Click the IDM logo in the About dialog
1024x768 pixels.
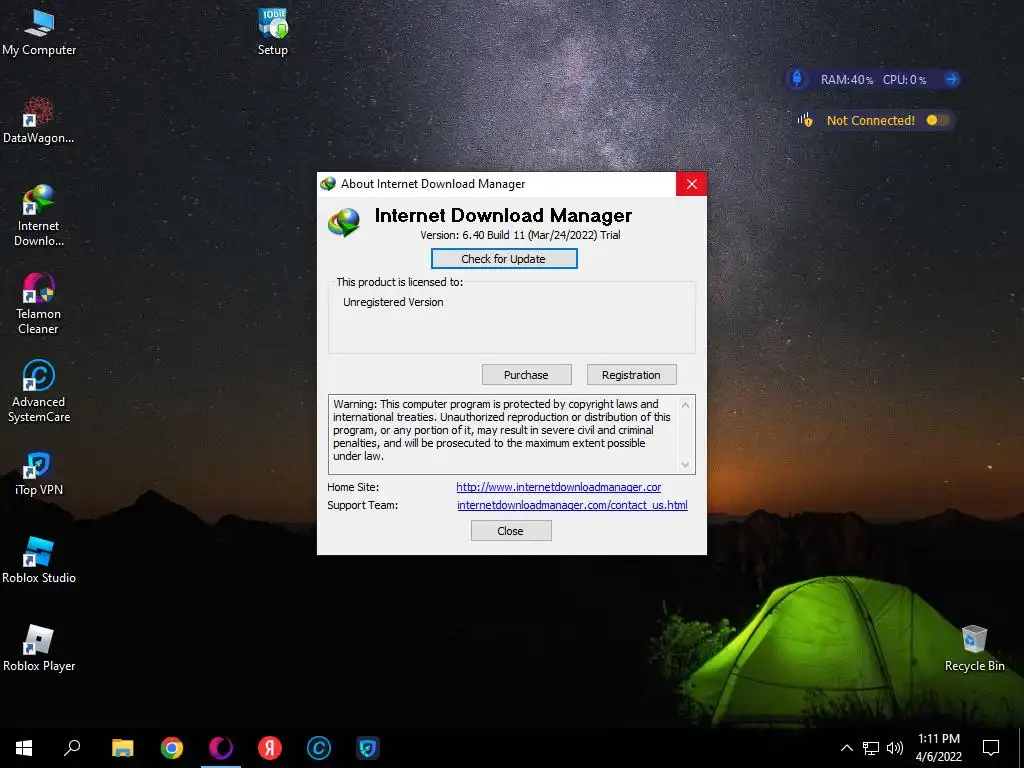[x=344, y=223]
